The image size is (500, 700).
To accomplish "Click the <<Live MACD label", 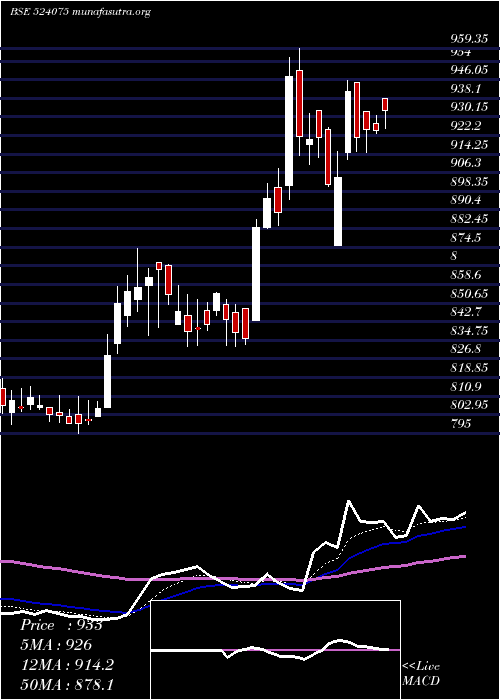I will tap(421, 673).
